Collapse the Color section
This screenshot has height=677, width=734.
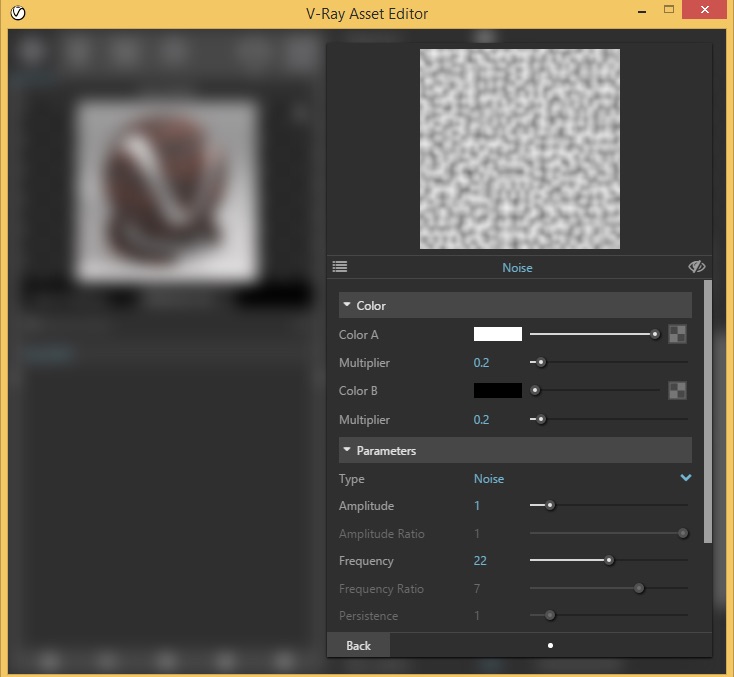(x=515, y=305)
